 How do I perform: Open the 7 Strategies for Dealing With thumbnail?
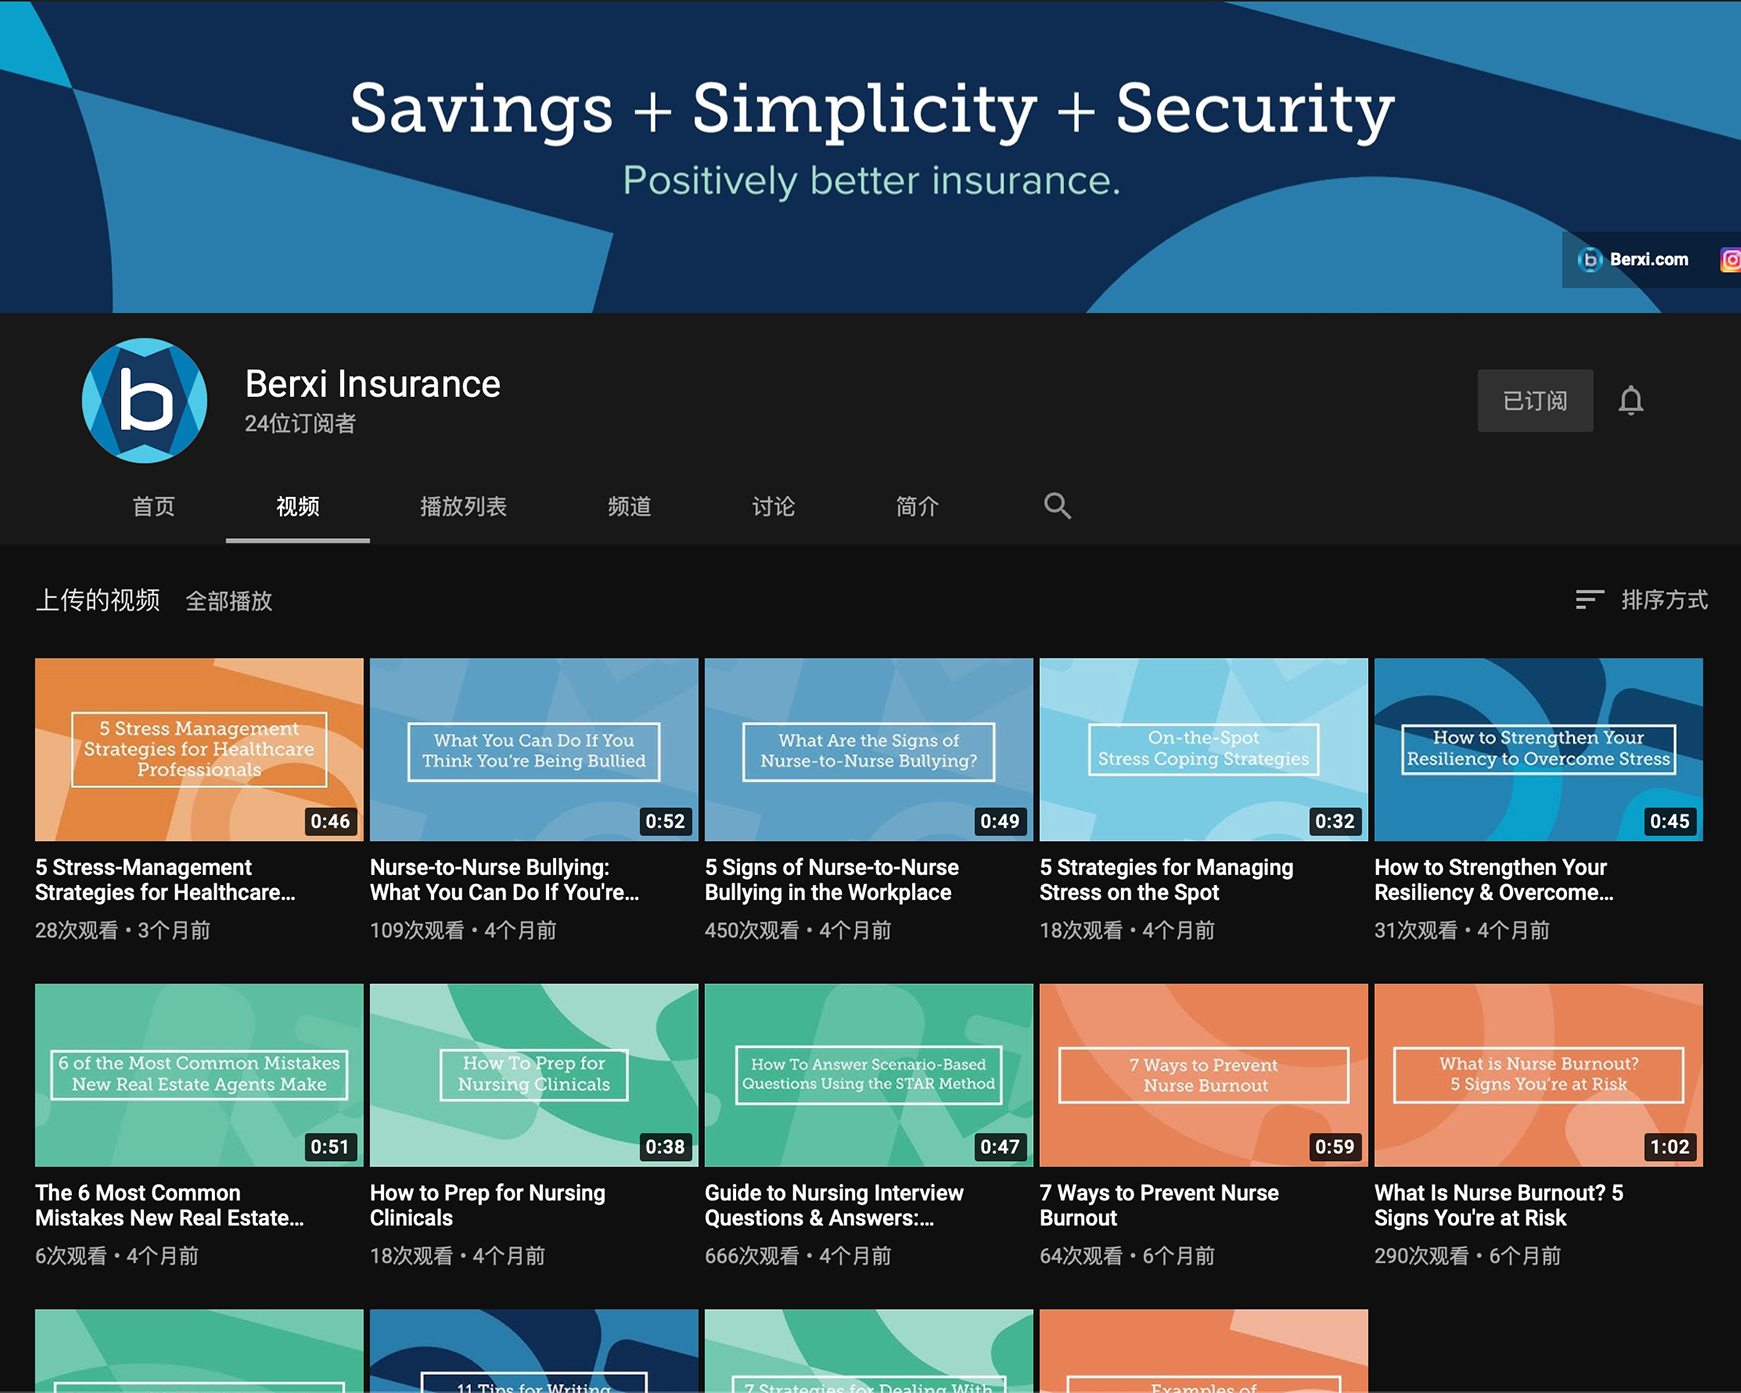coord(869,1351)
